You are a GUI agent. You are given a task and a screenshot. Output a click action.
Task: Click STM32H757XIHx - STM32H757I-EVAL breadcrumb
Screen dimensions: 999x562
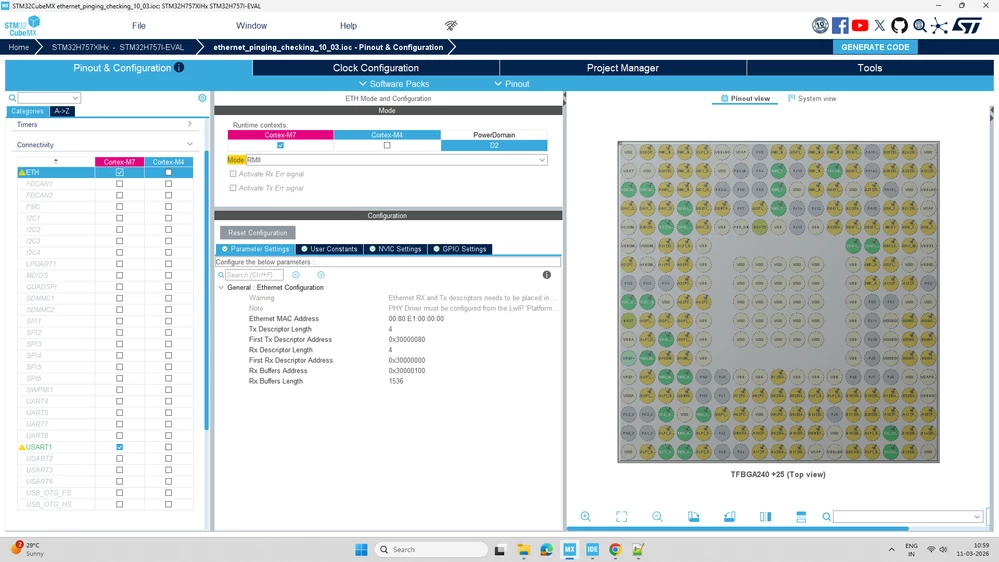pos(118,47)
